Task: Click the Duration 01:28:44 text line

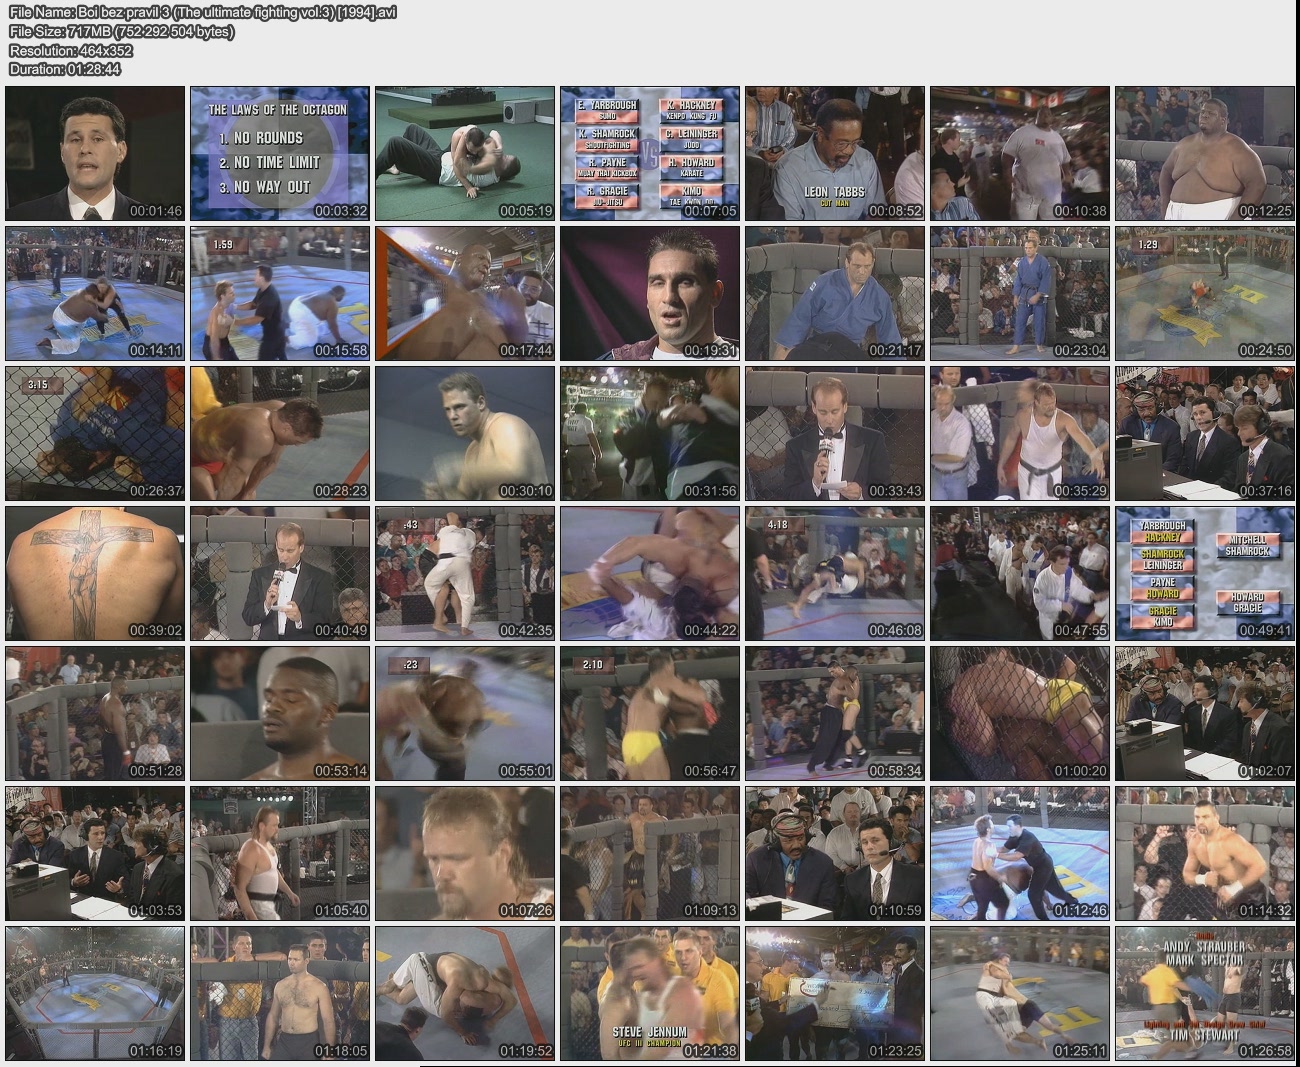Action: pos(65,69)
